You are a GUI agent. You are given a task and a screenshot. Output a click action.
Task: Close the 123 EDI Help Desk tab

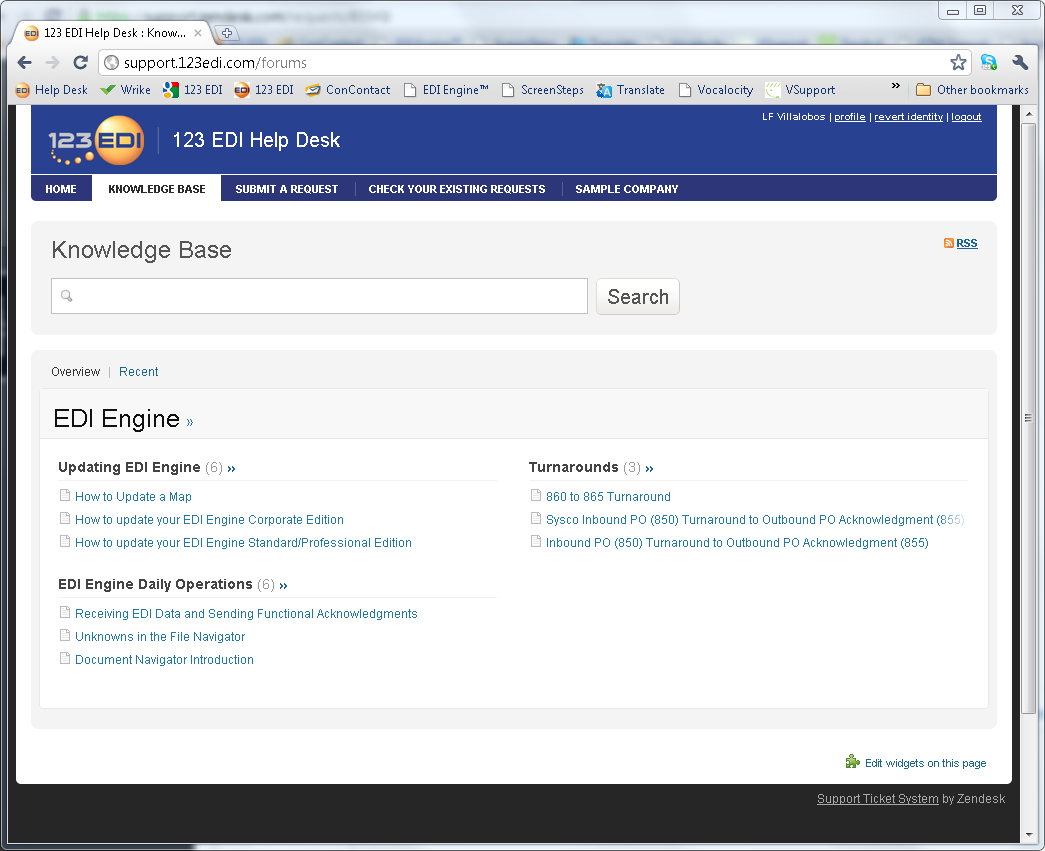click(x=198, y=33)
